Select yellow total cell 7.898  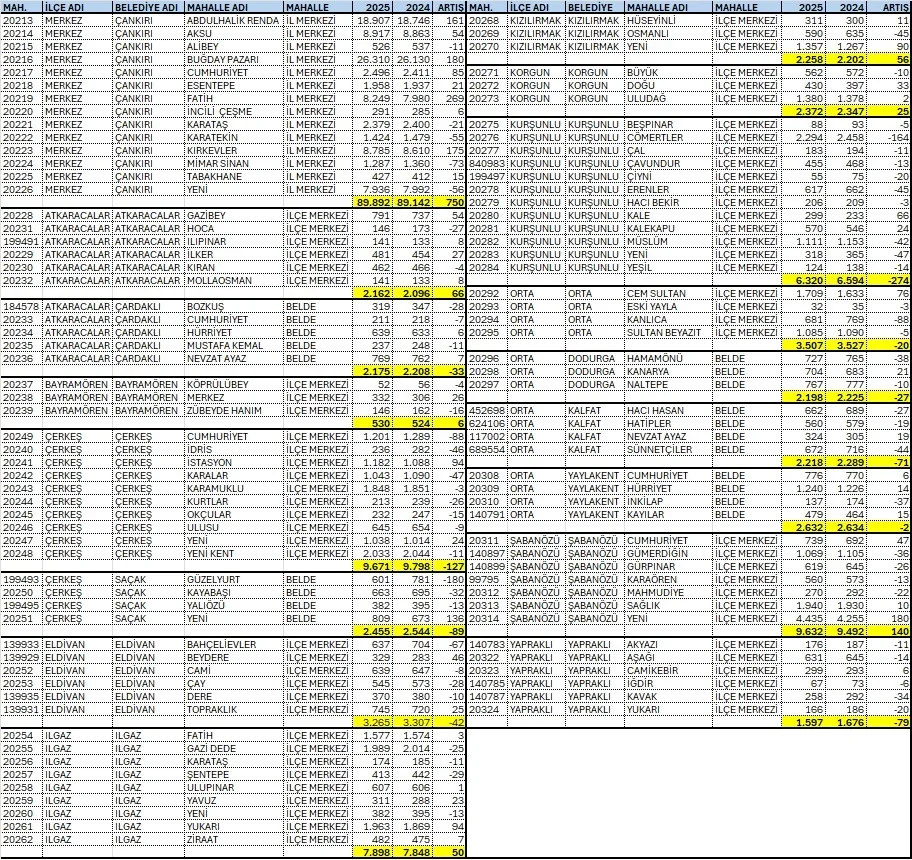pos(374,852)
